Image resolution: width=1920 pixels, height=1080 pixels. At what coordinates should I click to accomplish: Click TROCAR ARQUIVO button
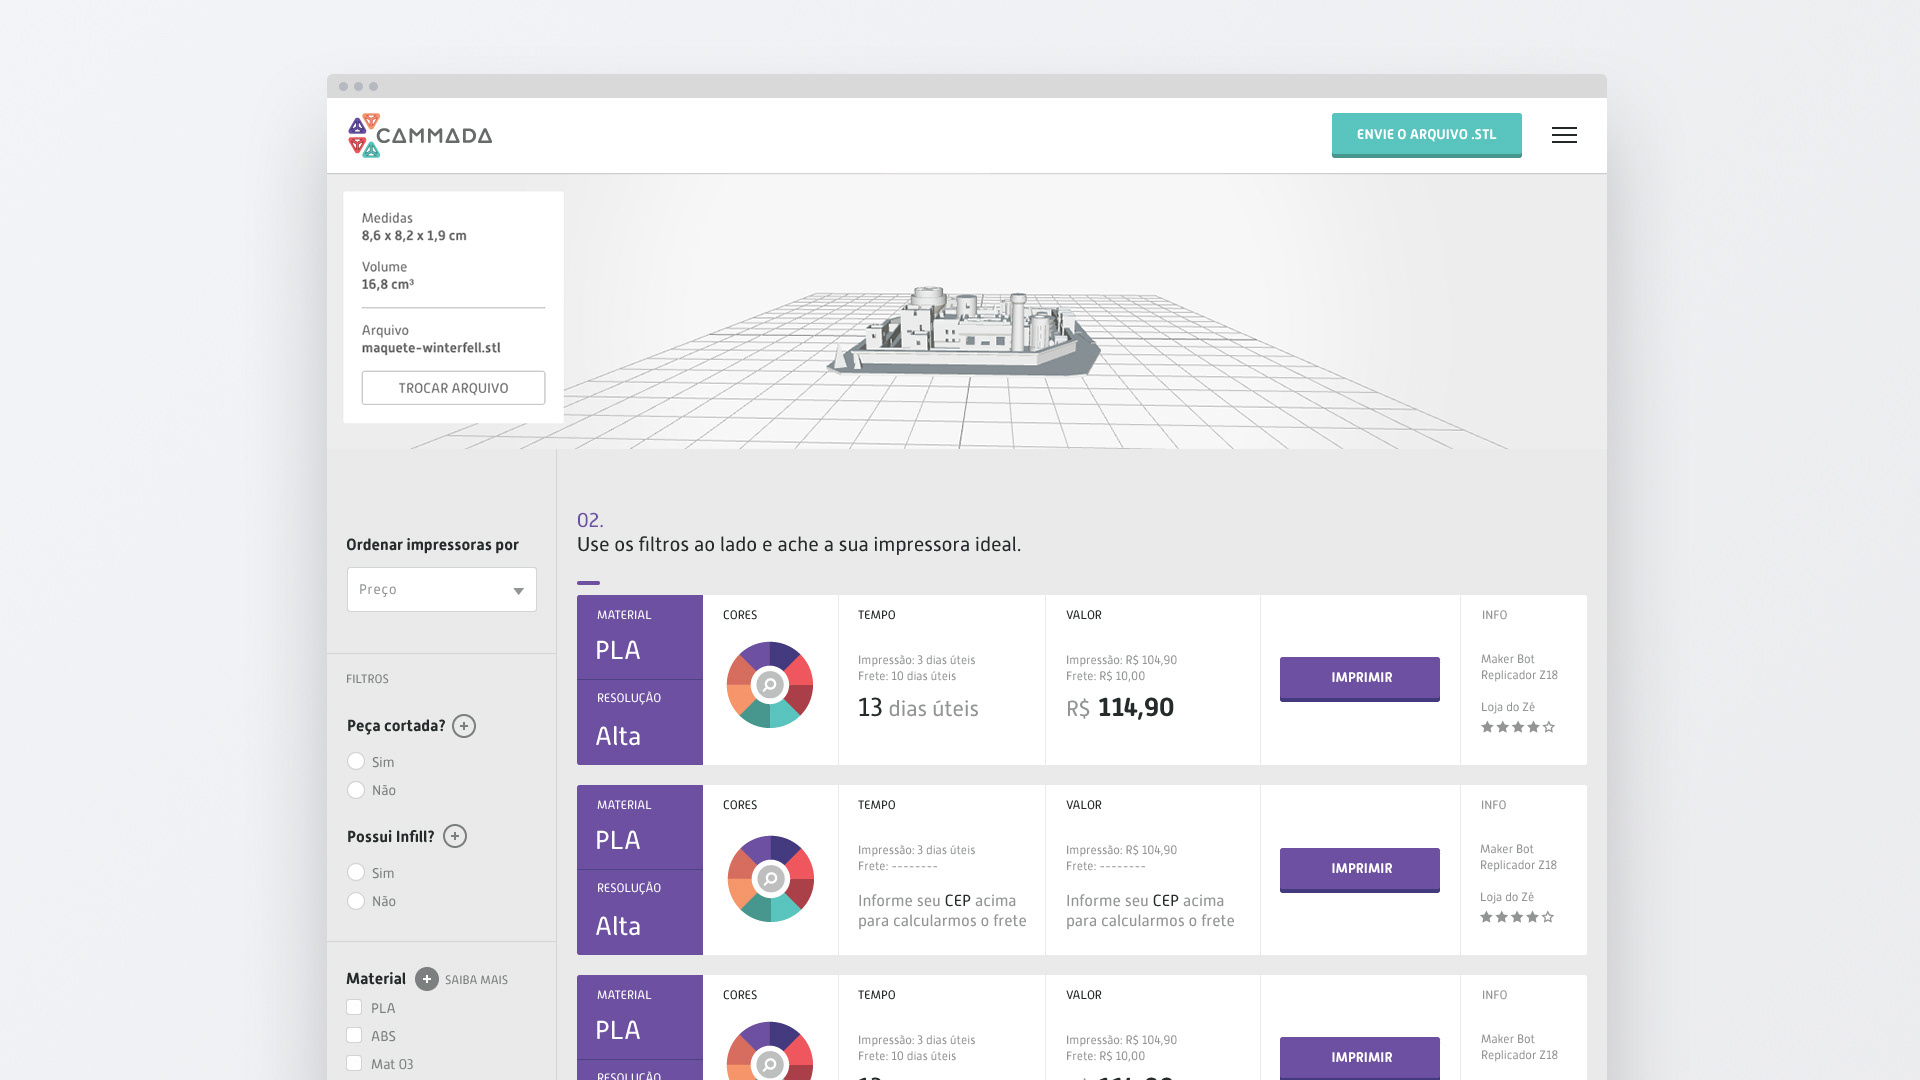(453, 388)
